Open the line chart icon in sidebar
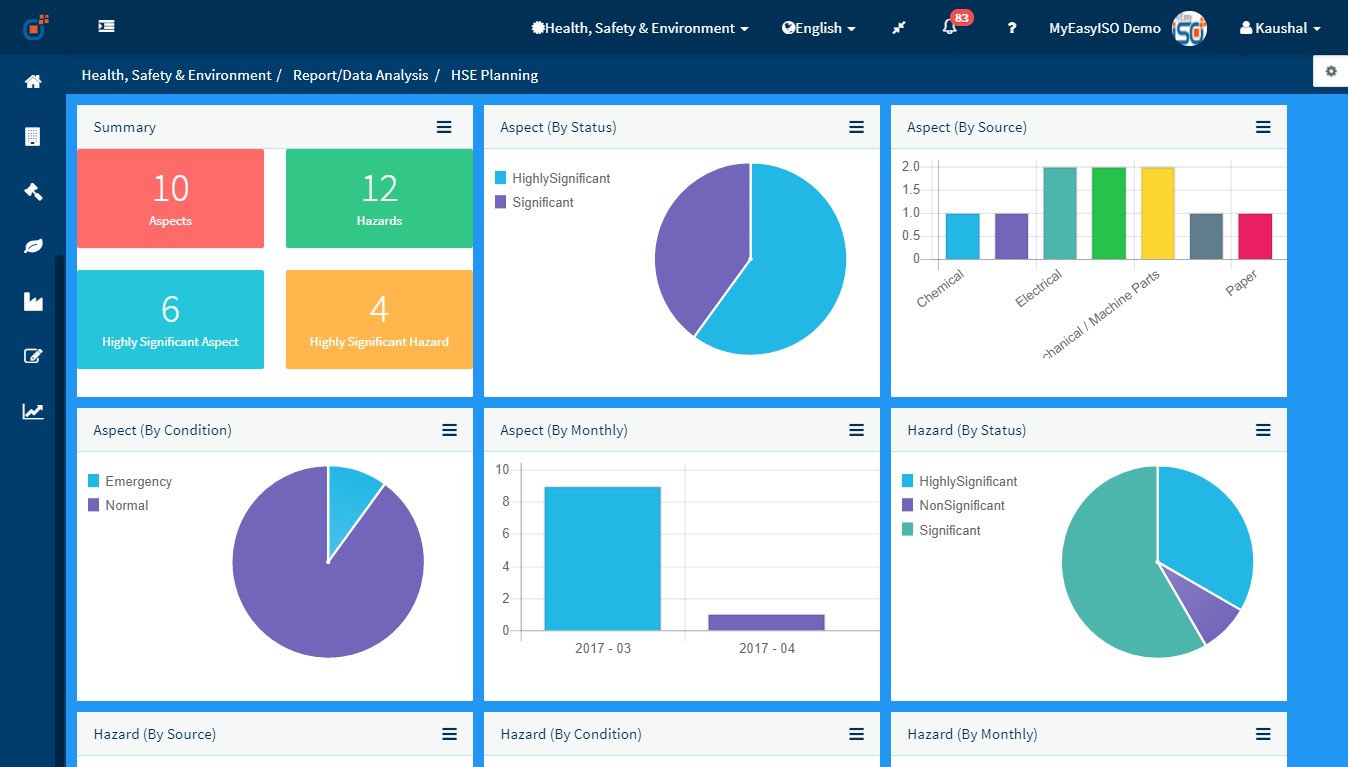This screenshot has width=1348, height=767. 33,411
